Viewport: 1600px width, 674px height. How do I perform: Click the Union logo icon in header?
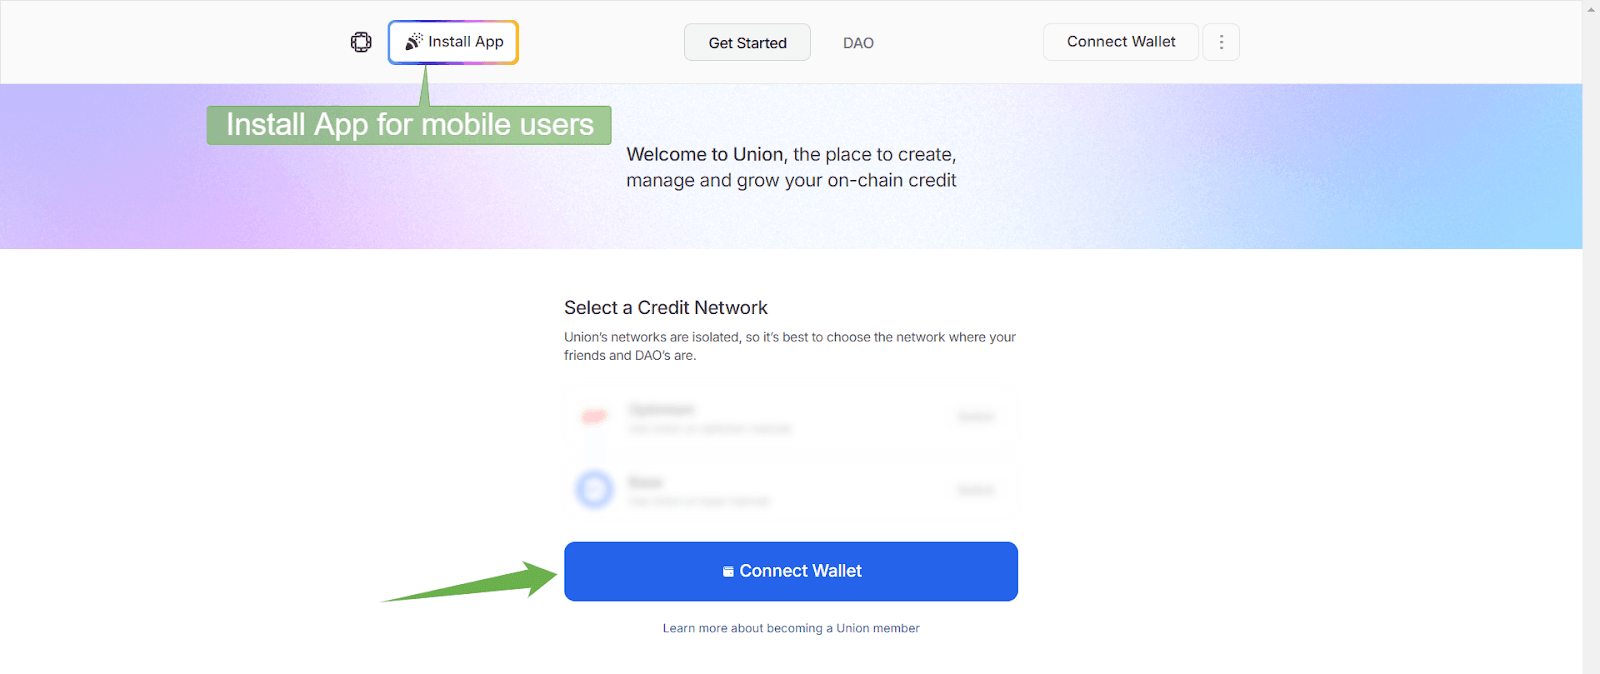[361, 42]
